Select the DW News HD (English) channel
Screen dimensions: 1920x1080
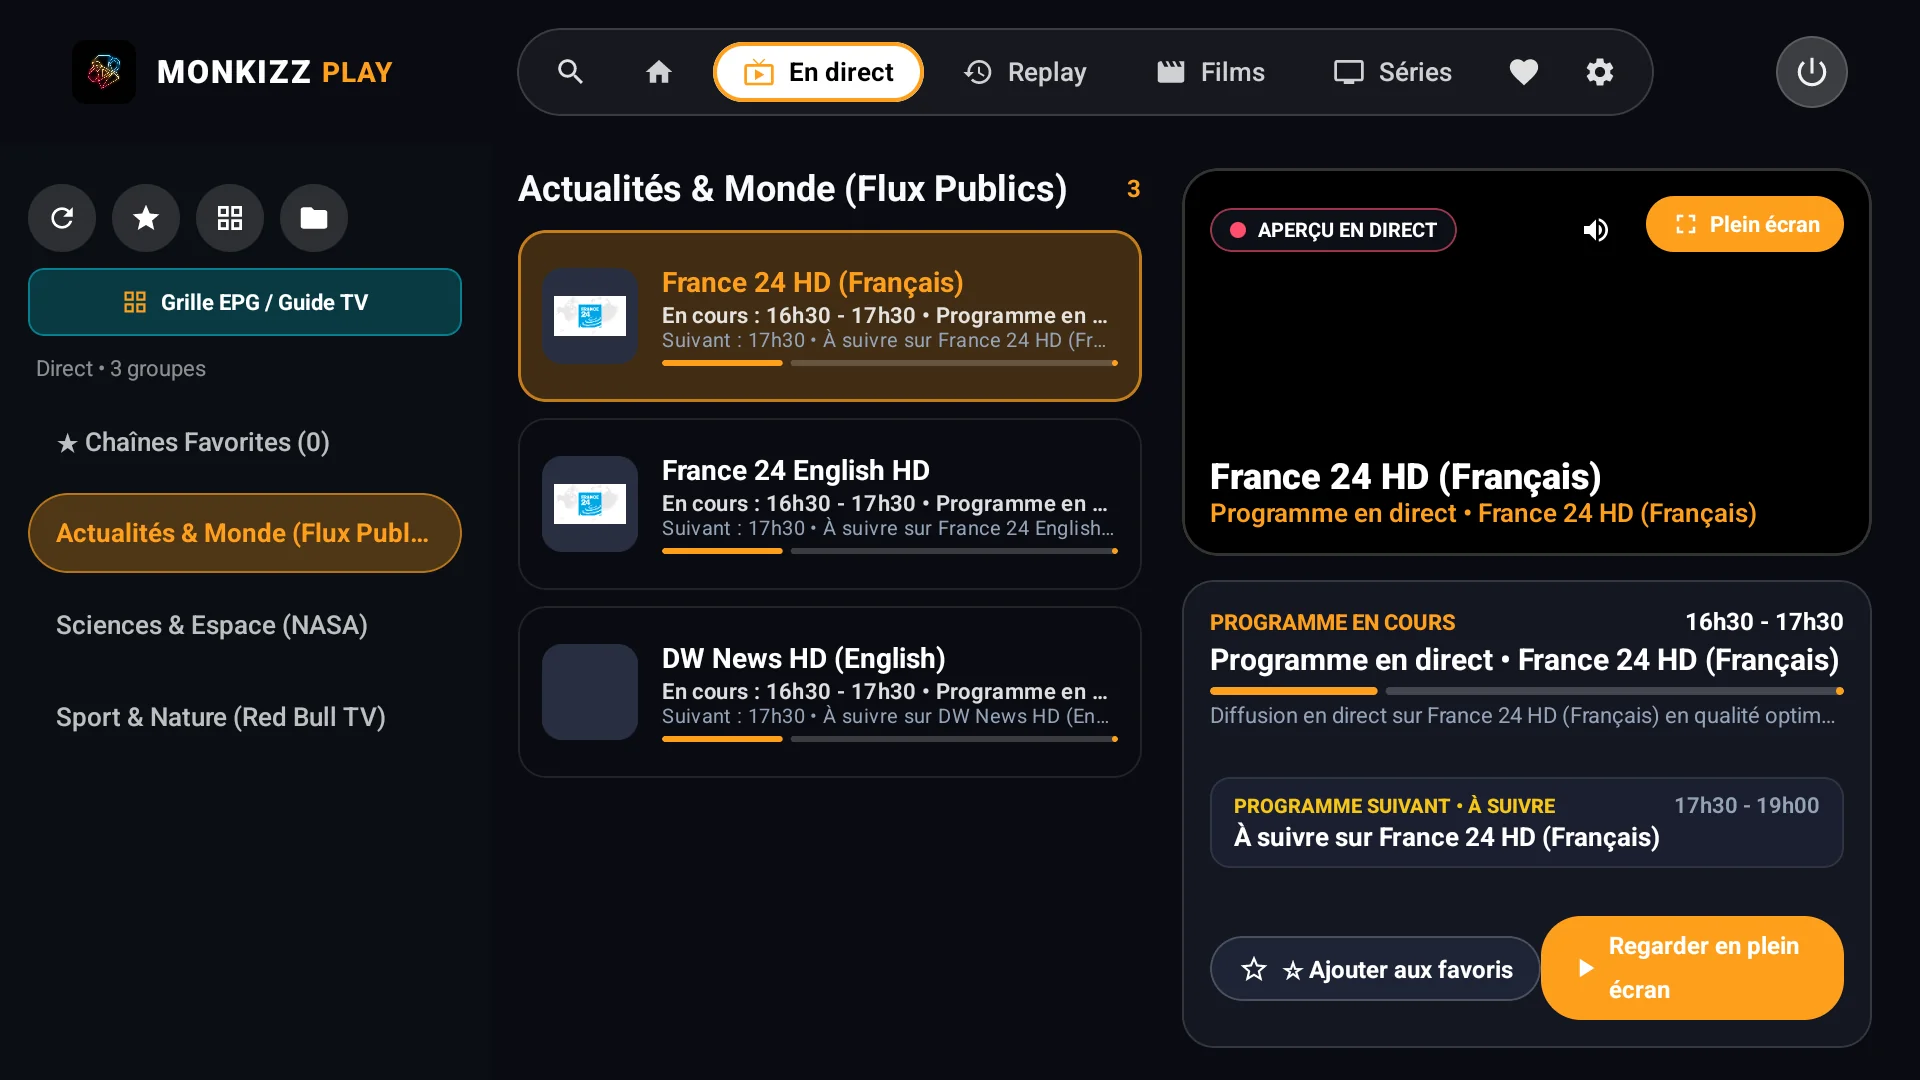pos(830,692)
